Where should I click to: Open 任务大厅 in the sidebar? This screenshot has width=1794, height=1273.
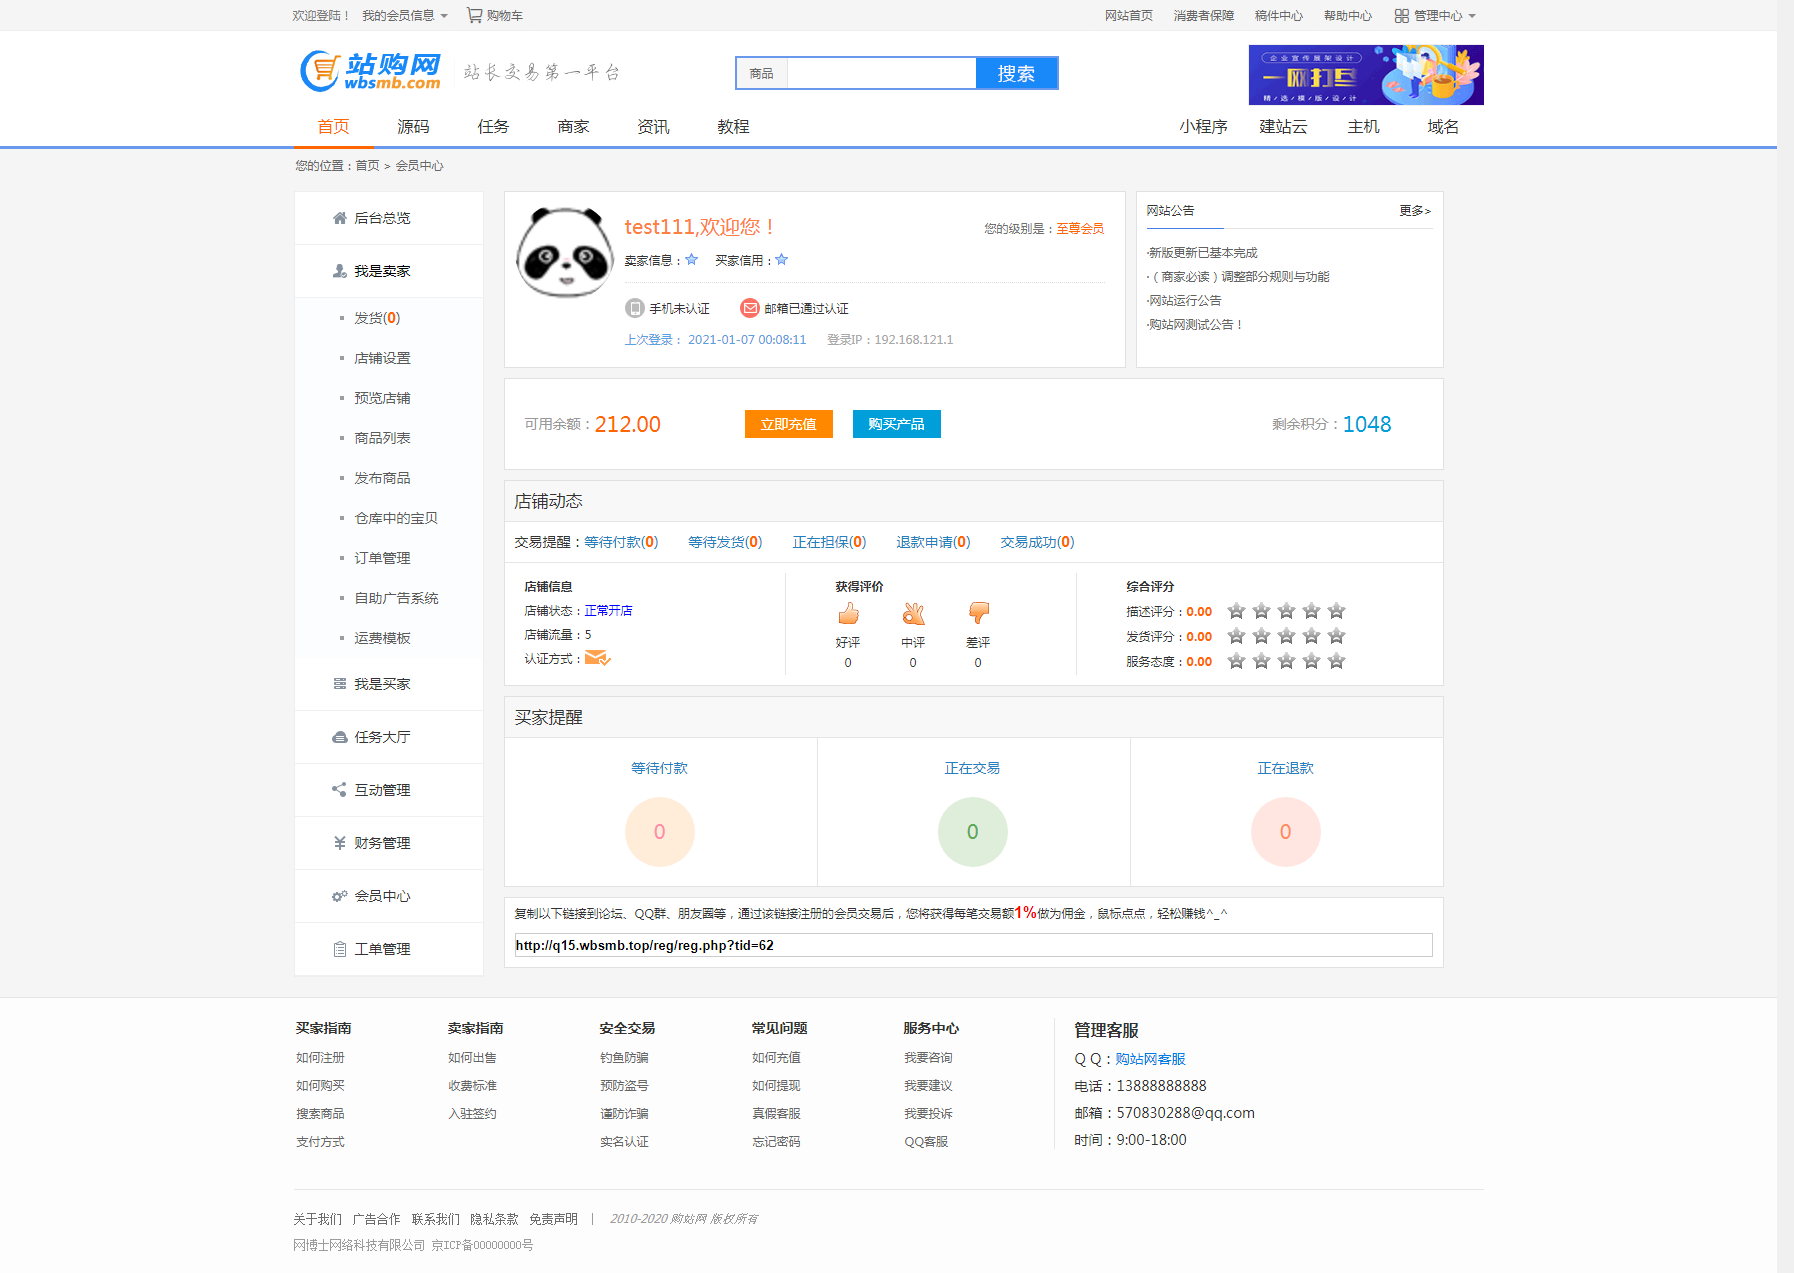tap(389, 737)
